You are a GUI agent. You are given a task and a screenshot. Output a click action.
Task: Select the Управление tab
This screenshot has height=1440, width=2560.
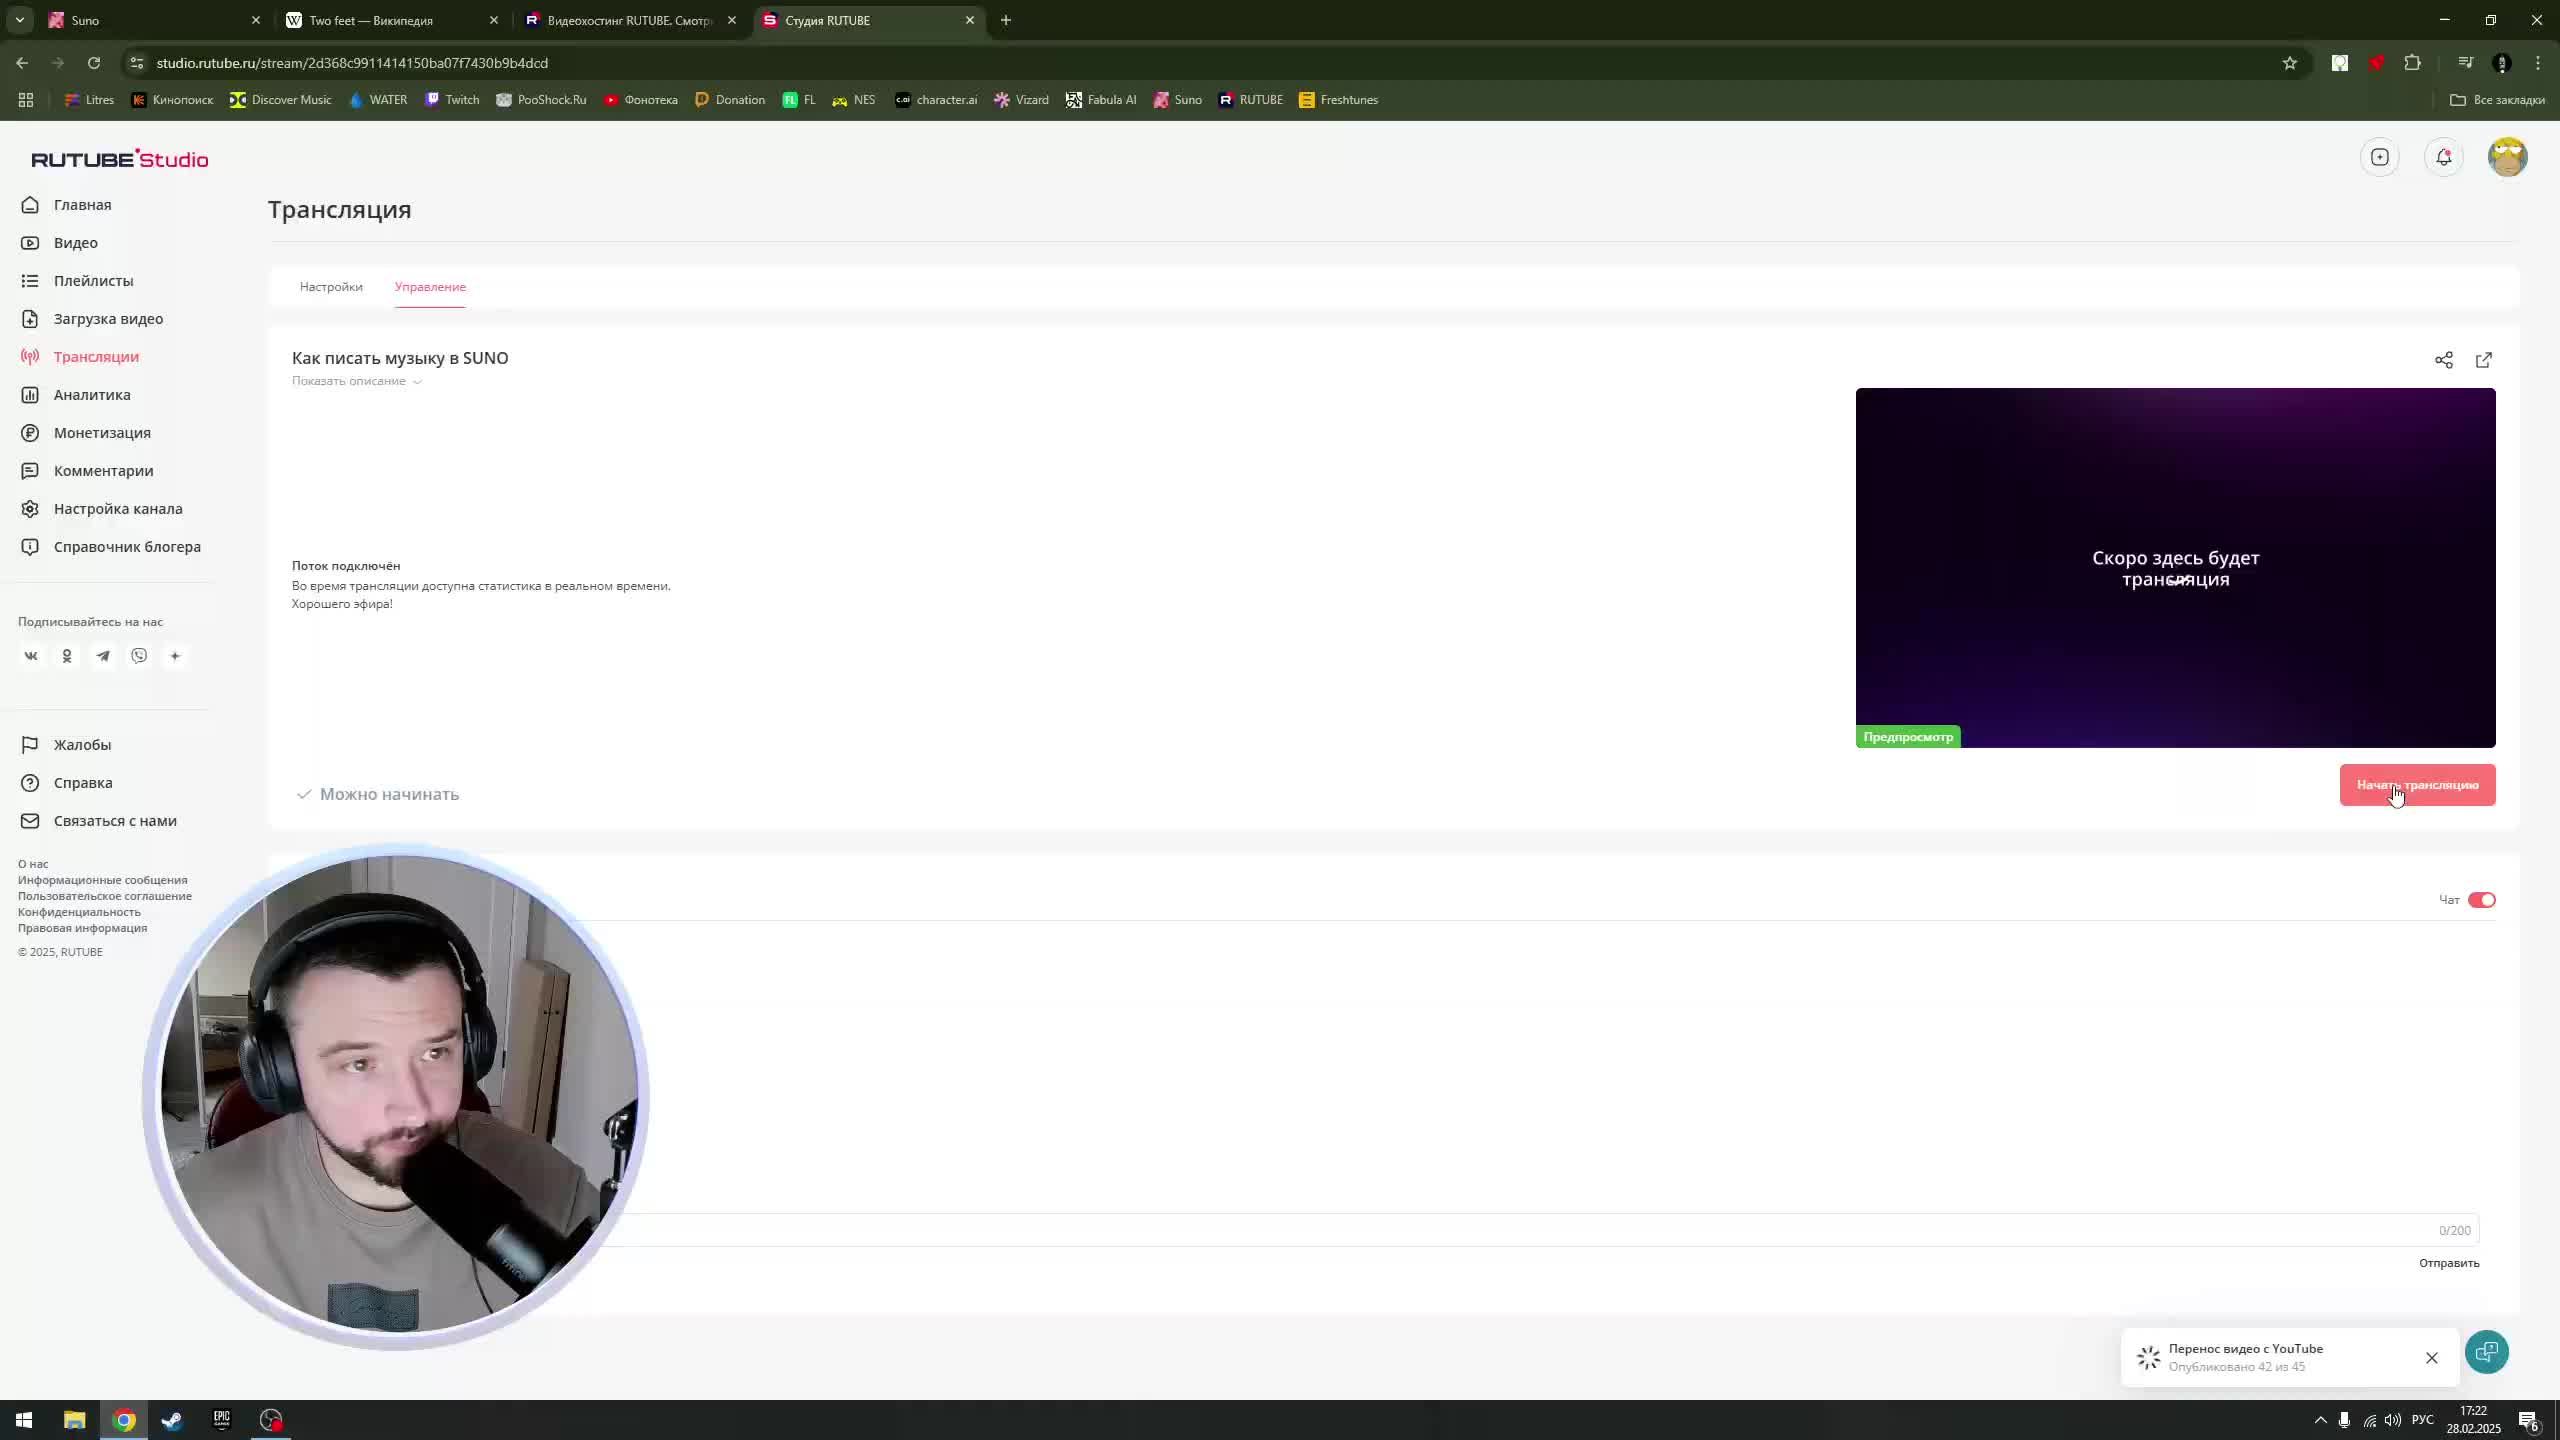coord(429,287)
